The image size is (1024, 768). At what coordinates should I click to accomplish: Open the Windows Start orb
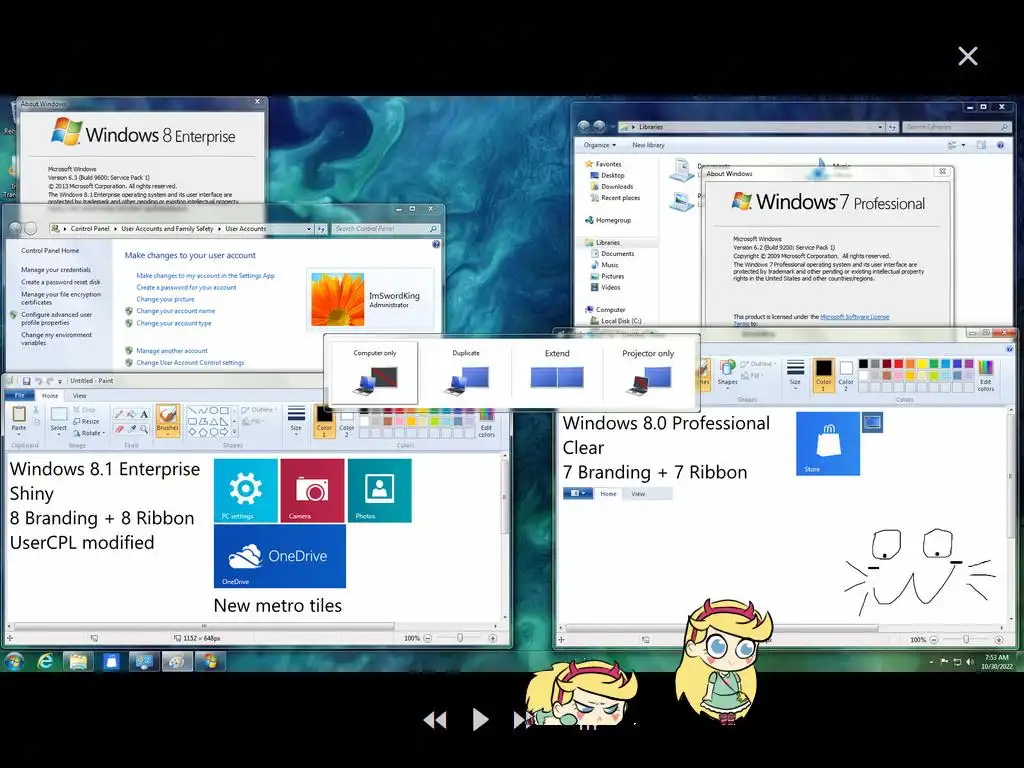pyautogui.click(x=14, y=662)
